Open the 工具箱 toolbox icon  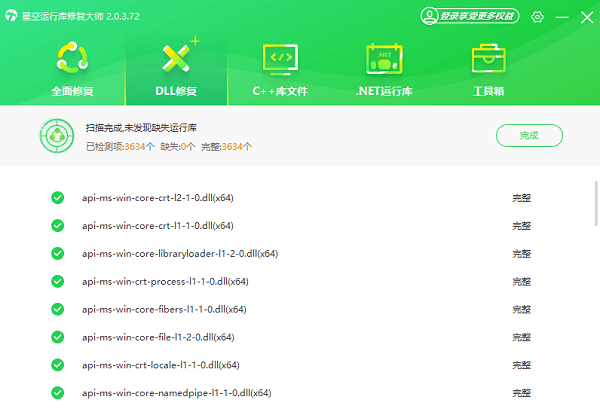click(489, 58)
